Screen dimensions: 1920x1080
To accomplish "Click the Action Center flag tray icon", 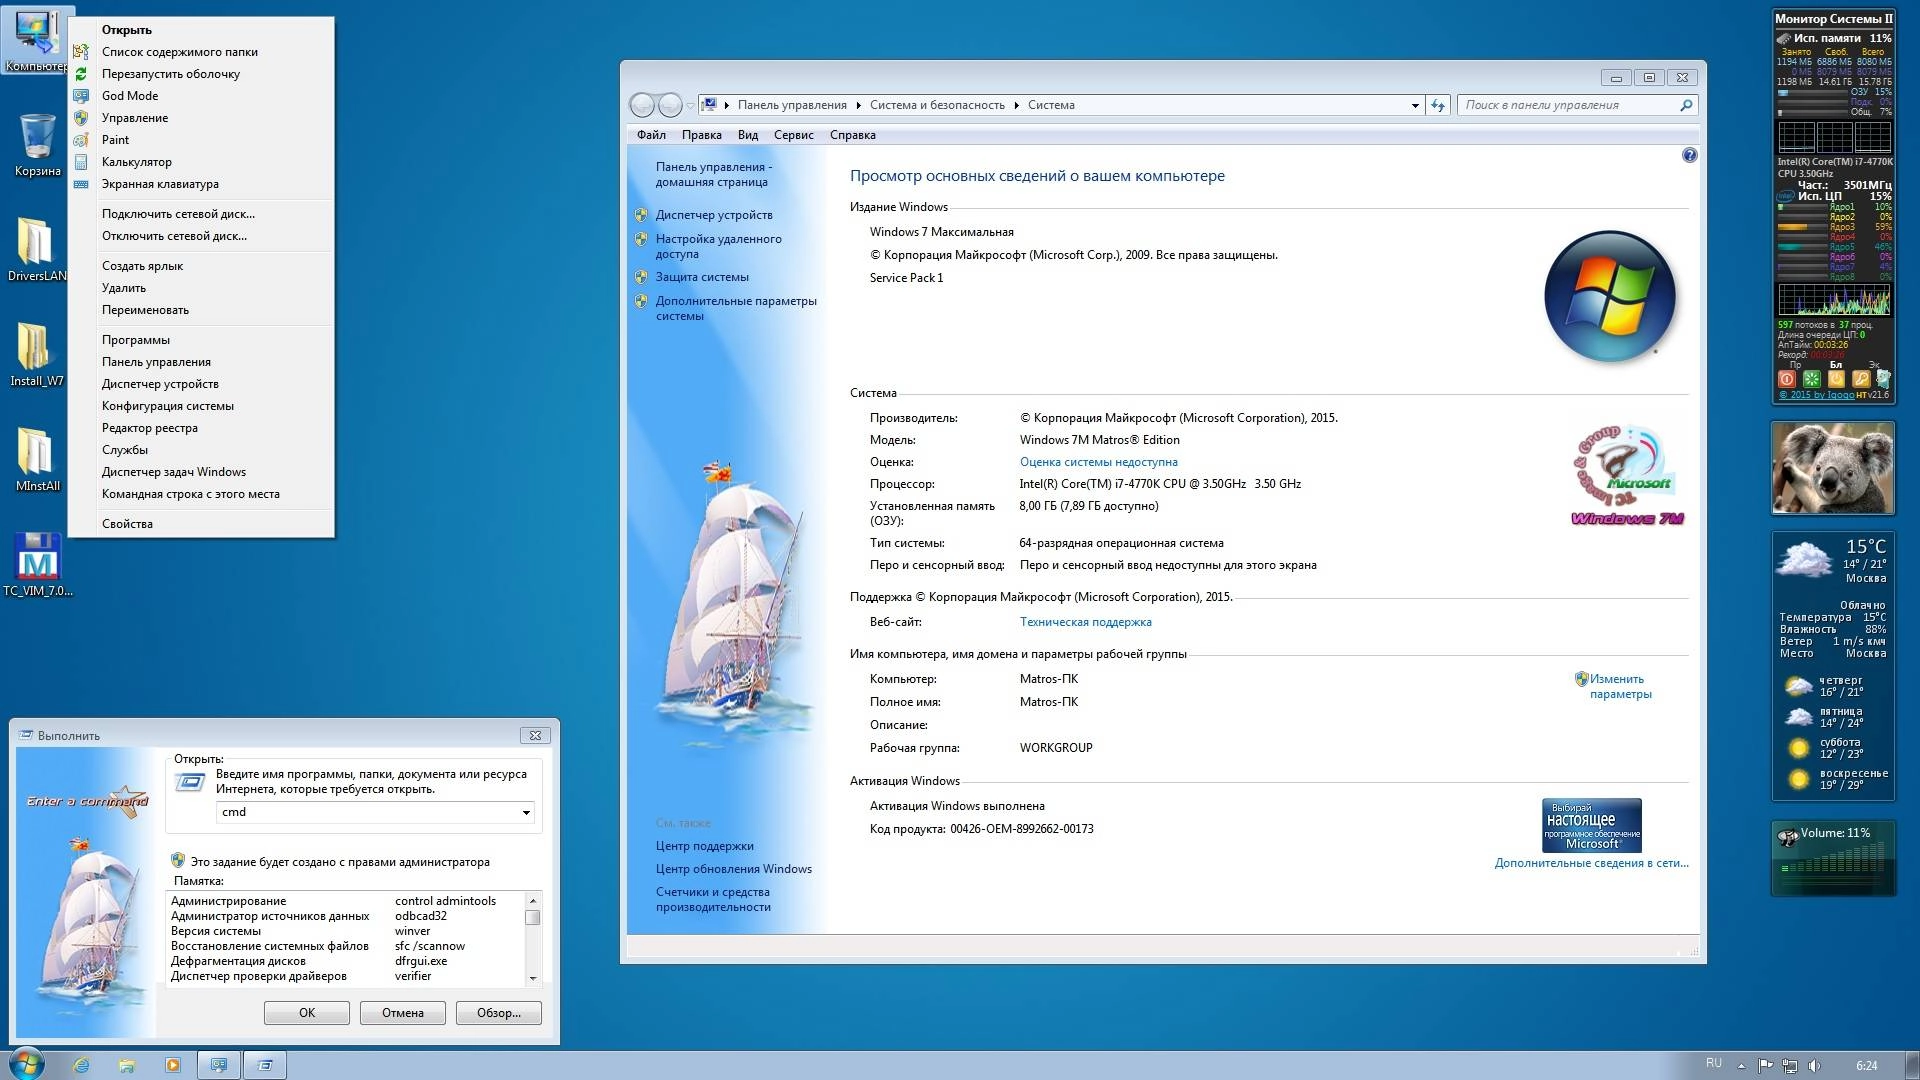I will [1765, 1066].
